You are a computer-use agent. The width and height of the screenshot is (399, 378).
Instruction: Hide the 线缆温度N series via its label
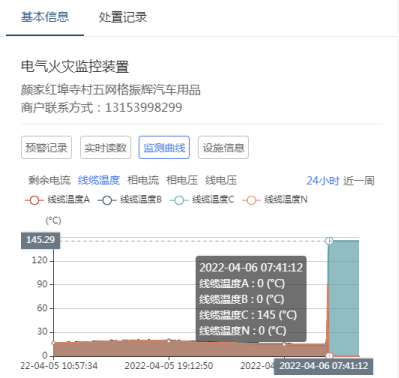[x=286, y=200]
